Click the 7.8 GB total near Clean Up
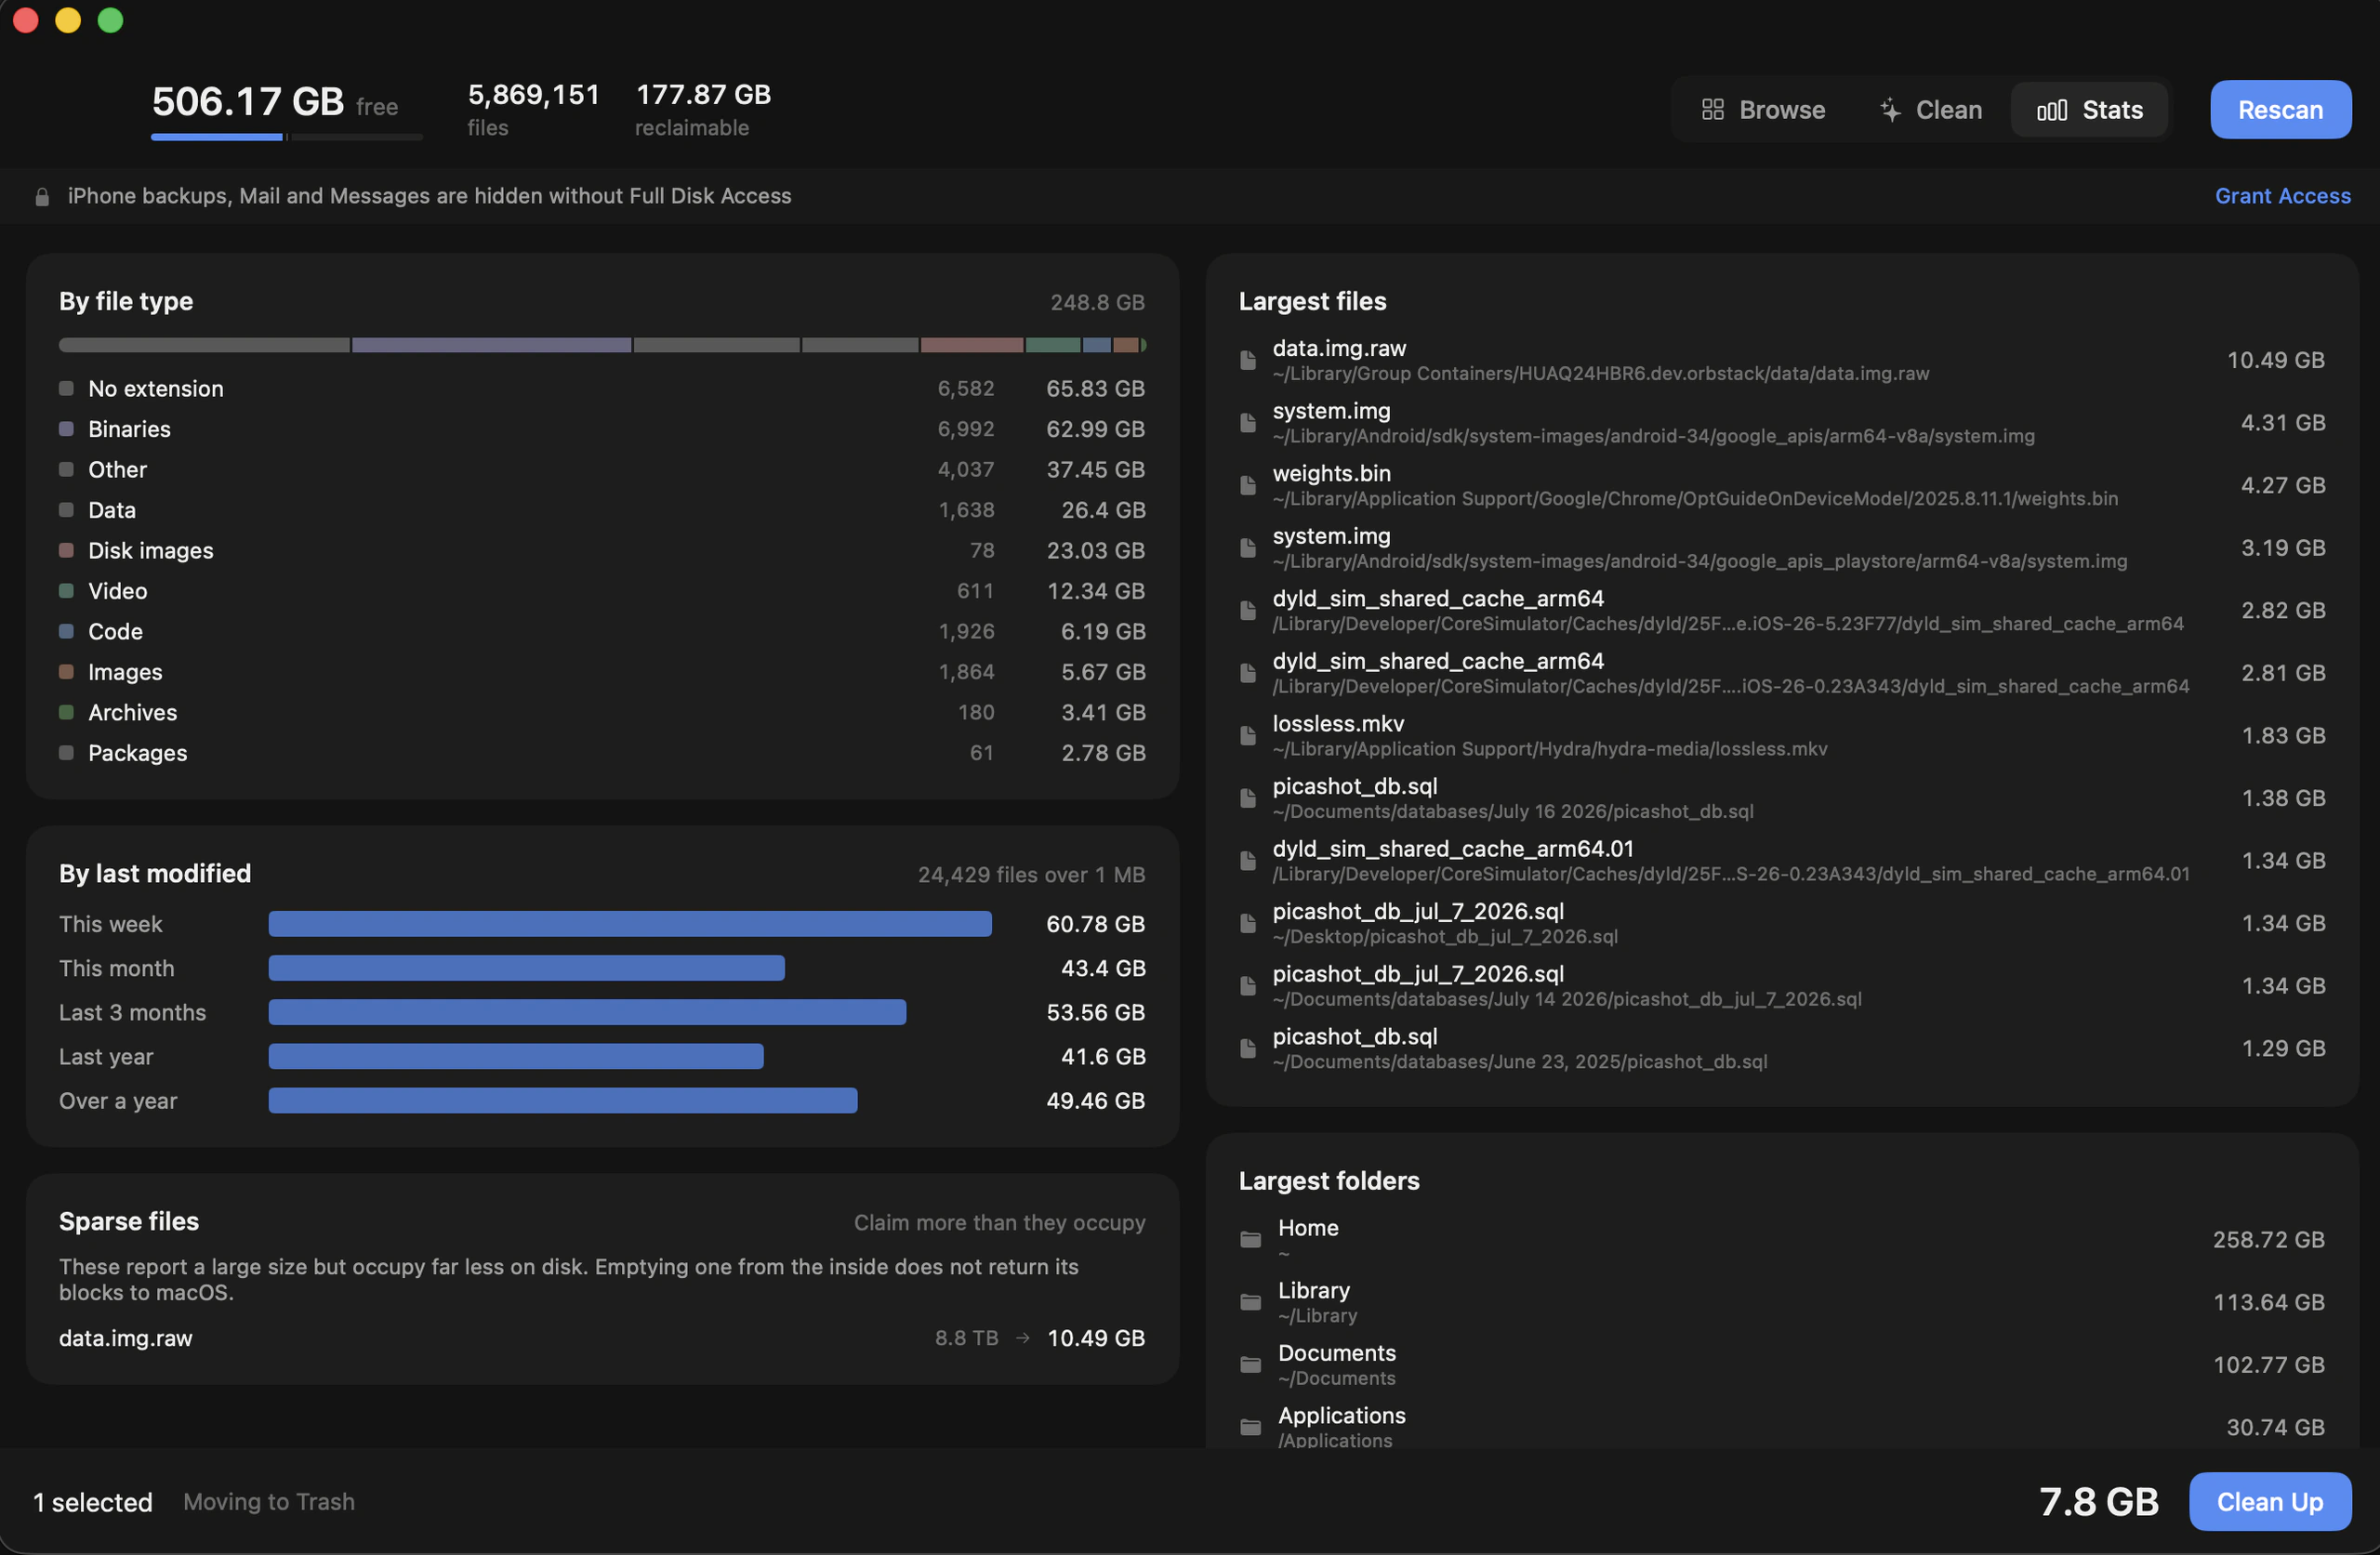2380x1555 pixels. pos(2098,1502)
